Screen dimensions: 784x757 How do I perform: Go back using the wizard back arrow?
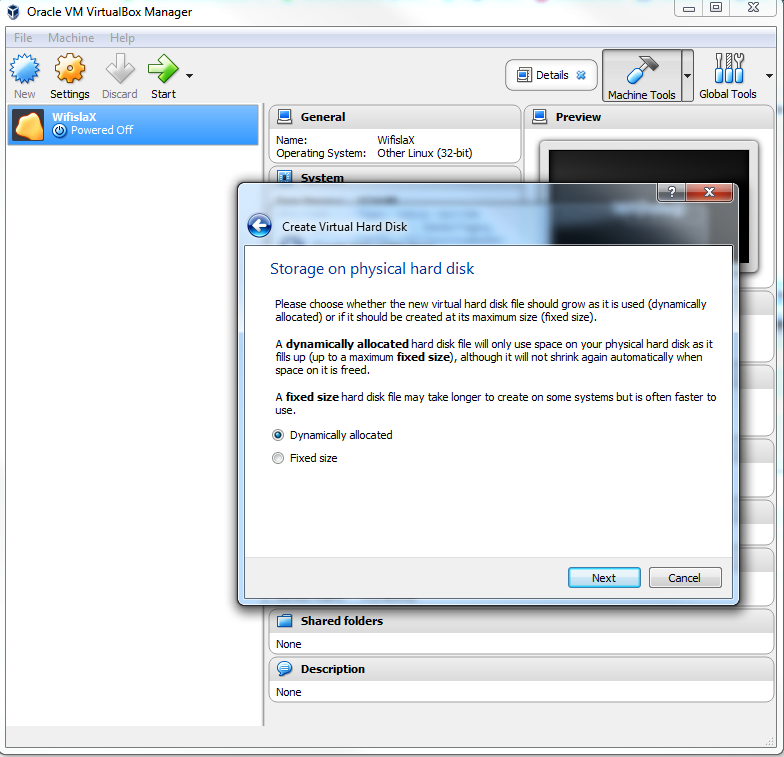coord(260,226)
